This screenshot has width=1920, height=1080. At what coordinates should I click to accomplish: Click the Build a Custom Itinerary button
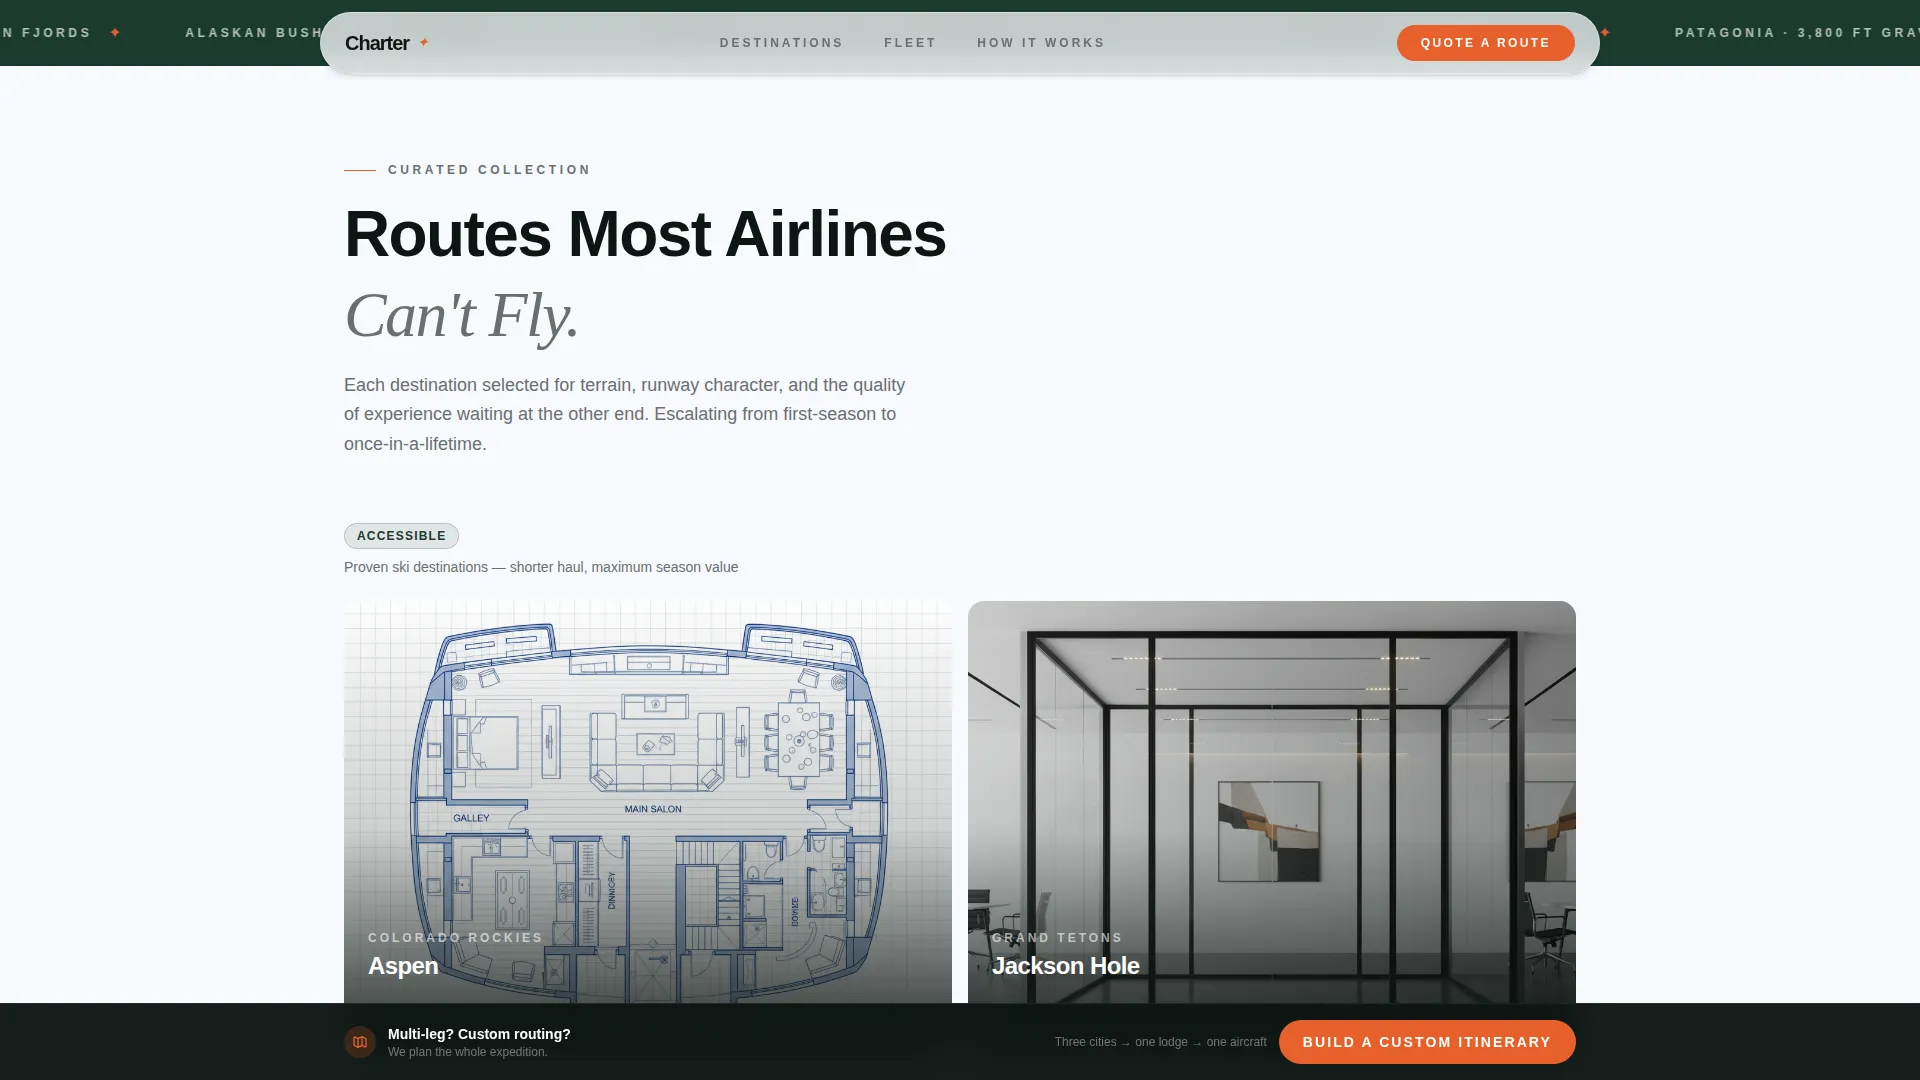pyautogui.click(x=1427, y=1042)
